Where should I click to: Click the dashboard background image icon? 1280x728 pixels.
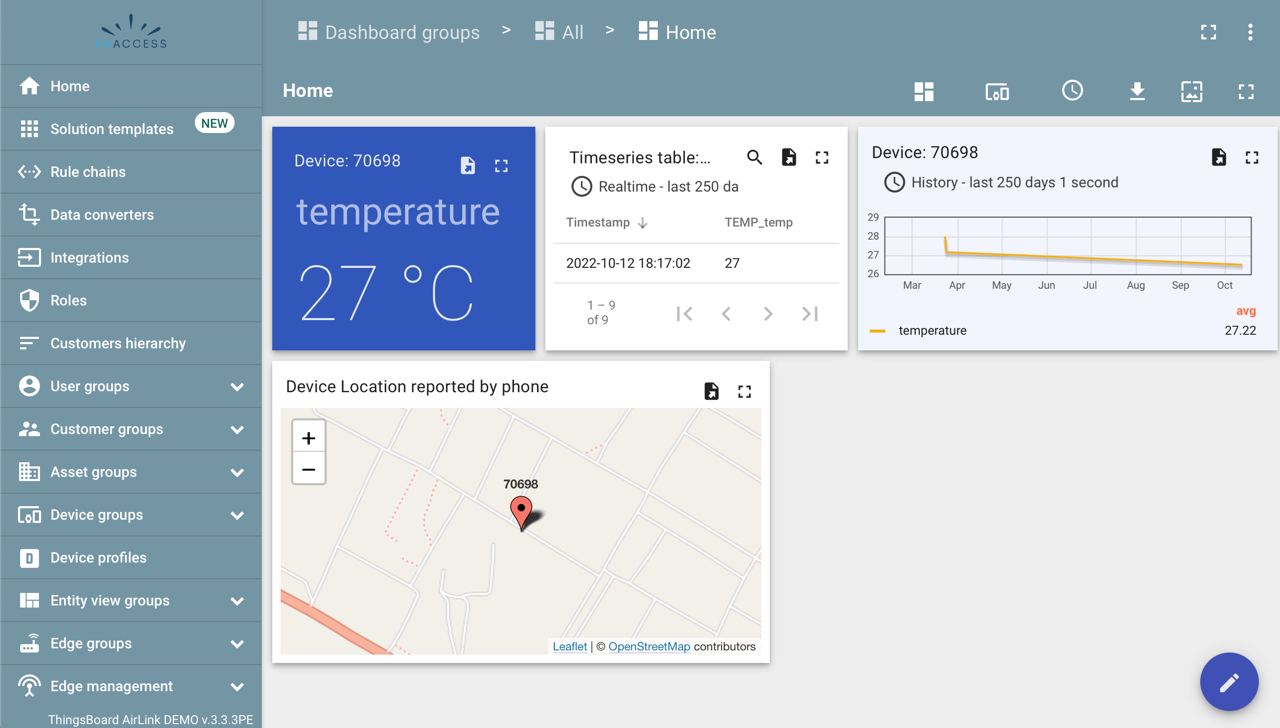(x=1191, y=91)
